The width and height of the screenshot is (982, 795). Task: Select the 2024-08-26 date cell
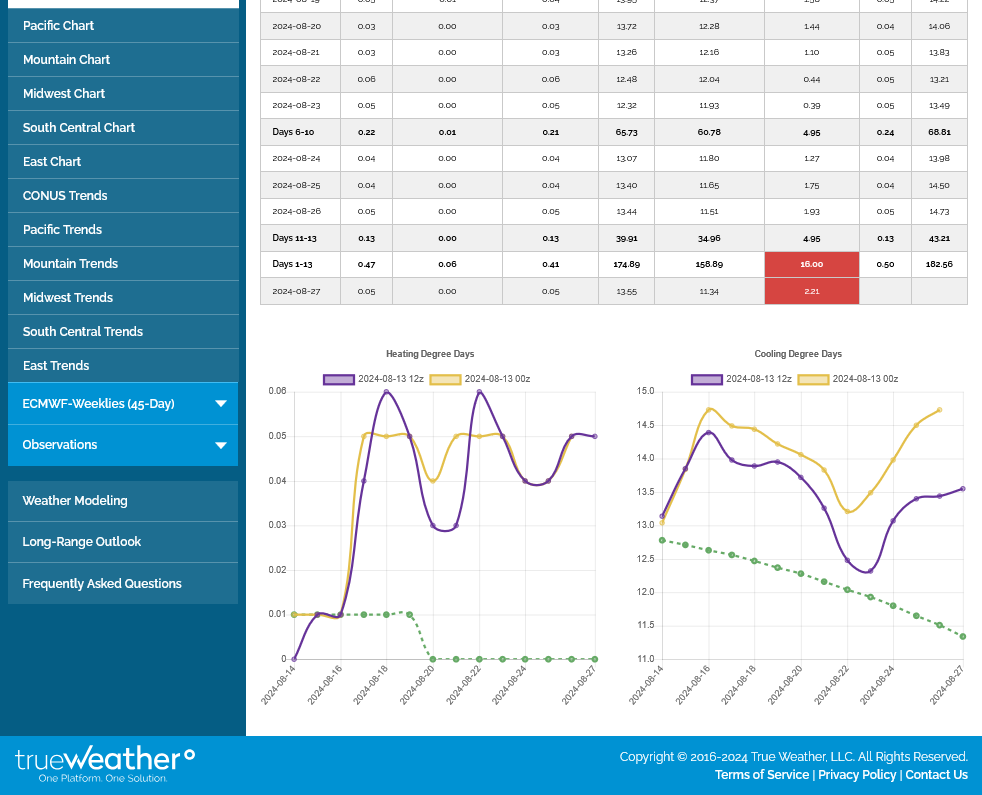click(300, 212)
